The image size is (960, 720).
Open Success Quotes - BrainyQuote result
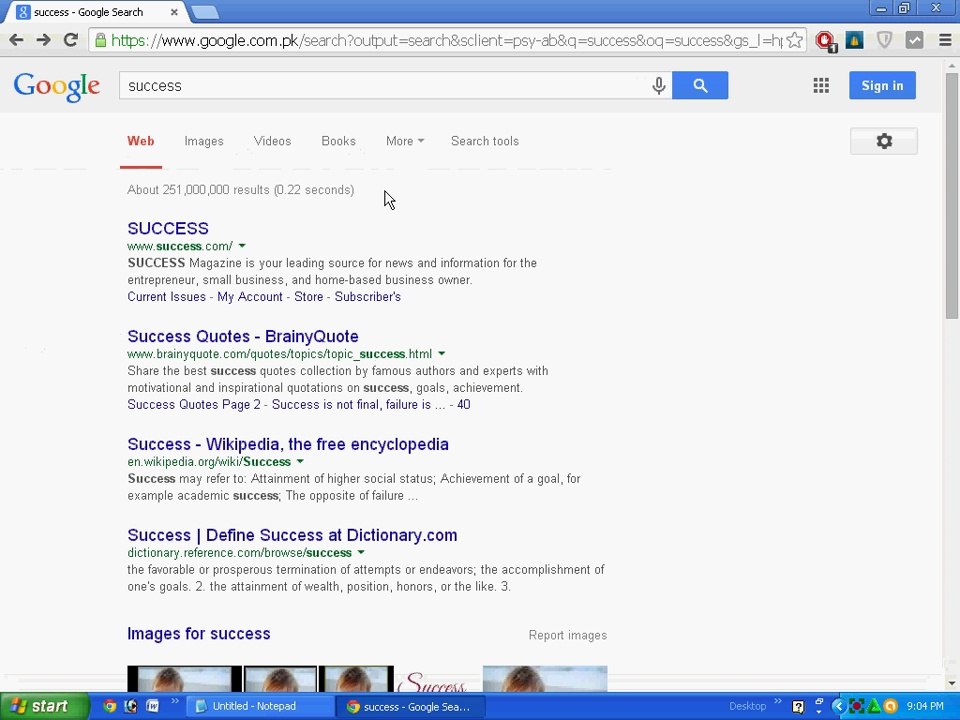click(243, 336)
